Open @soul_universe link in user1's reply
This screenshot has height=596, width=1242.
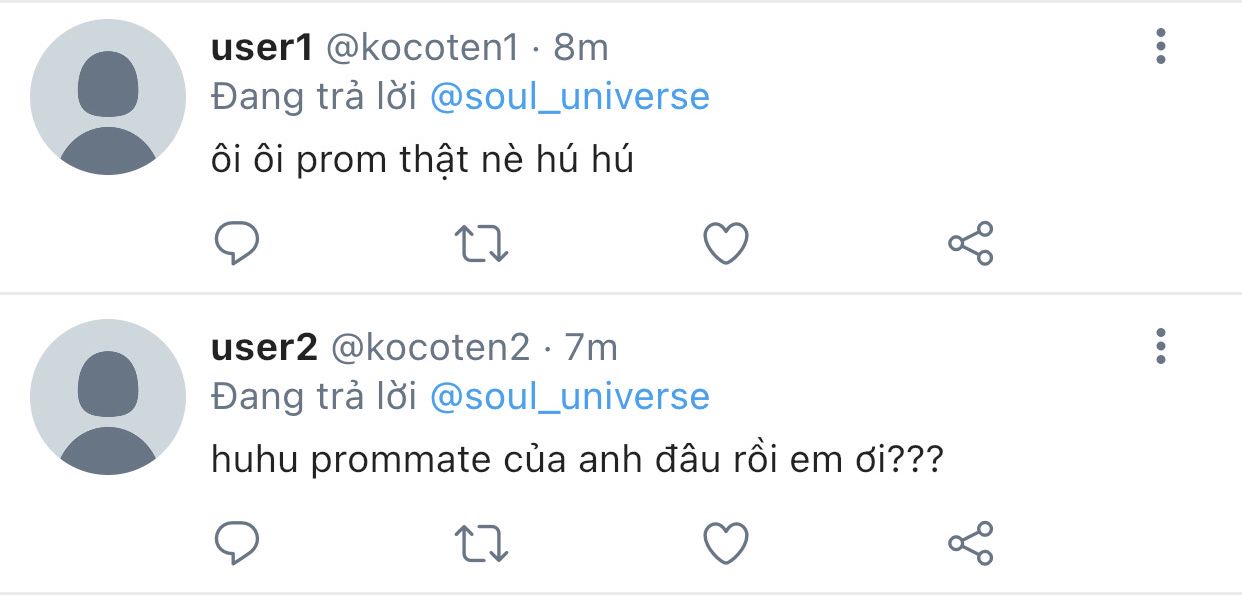pyautogui.click(x=569, y=97)
